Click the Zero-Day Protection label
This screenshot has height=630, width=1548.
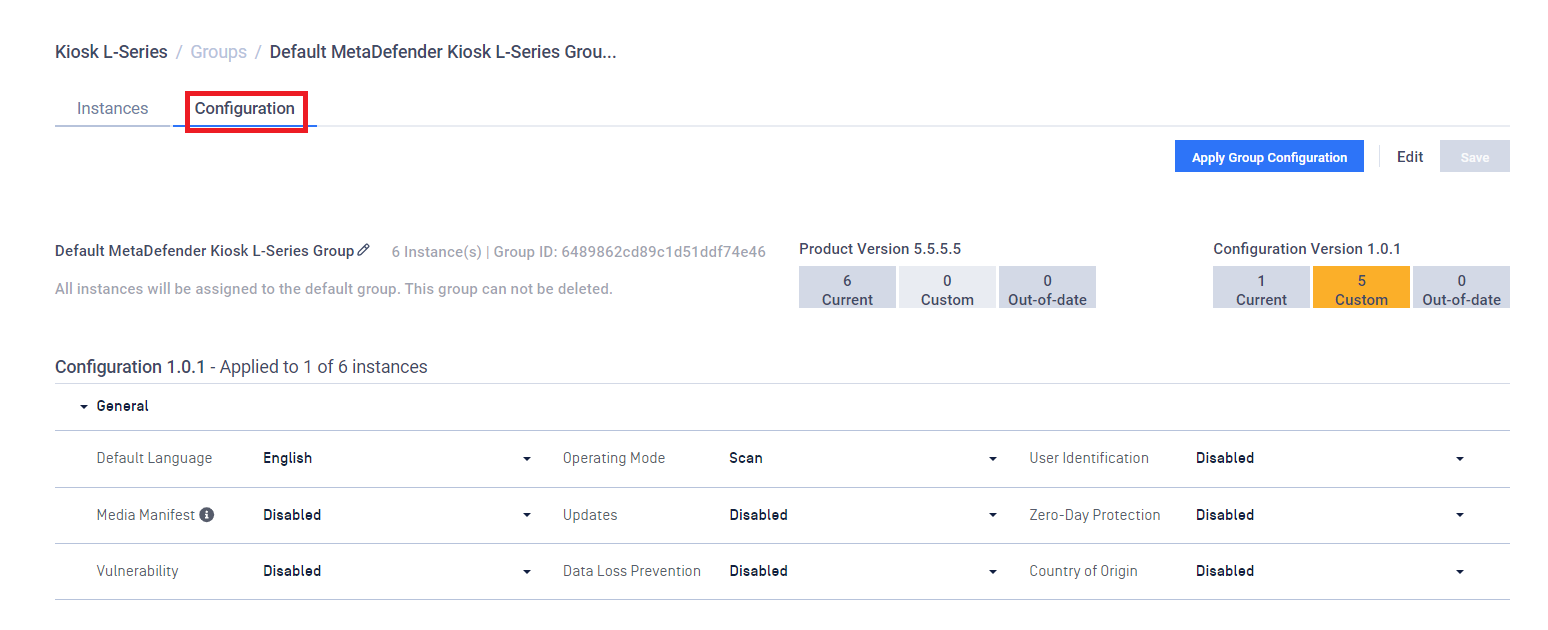[x=1095, y=515]
